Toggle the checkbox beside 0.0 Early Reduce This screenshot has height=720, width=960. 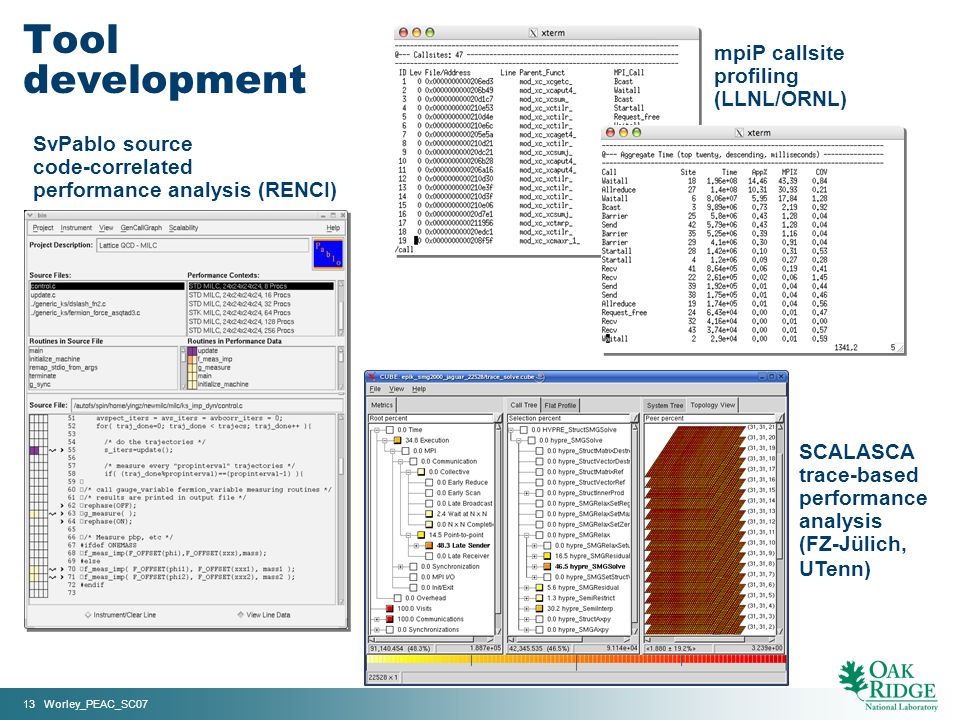(x=429, y=482)
